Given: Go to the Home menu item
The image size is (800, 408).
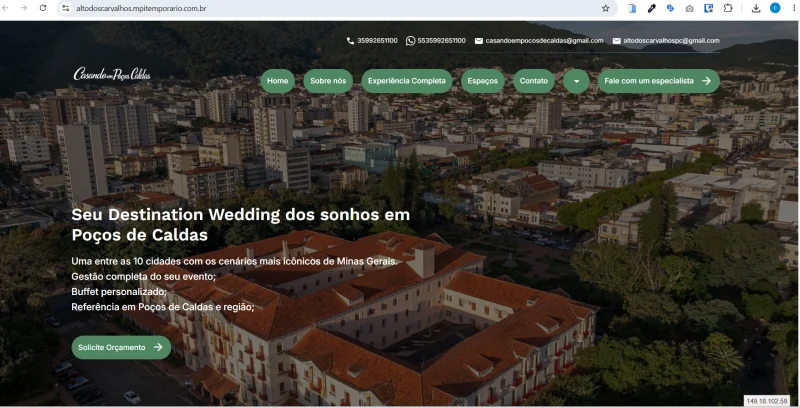Looking at the screenshot, I should (278, 81).
